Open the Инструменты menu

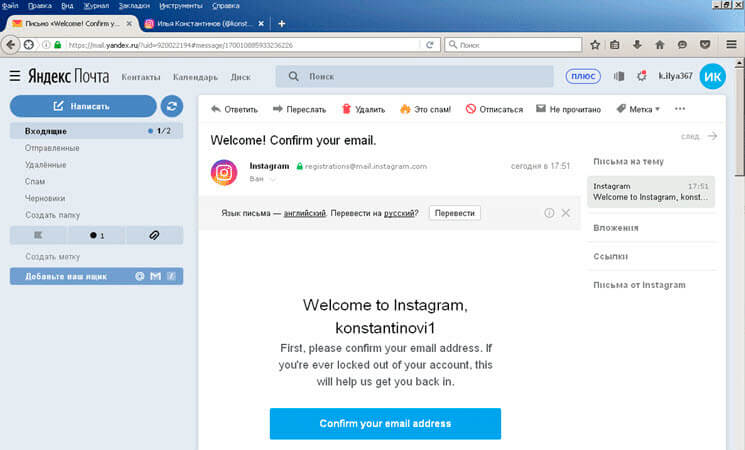point(181,6)
